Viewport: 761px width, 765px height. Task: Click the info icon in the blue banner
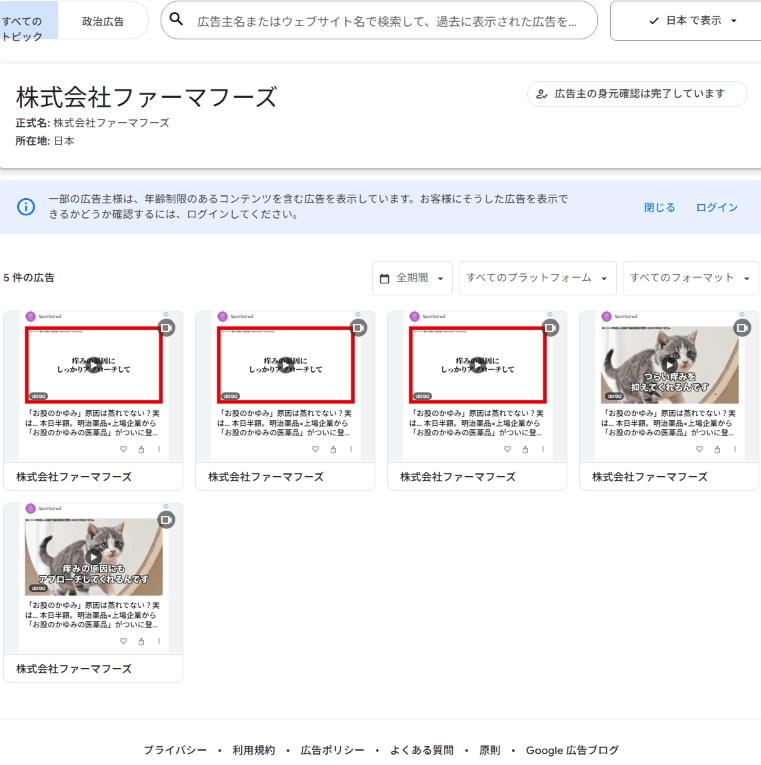tap(26, 207)
